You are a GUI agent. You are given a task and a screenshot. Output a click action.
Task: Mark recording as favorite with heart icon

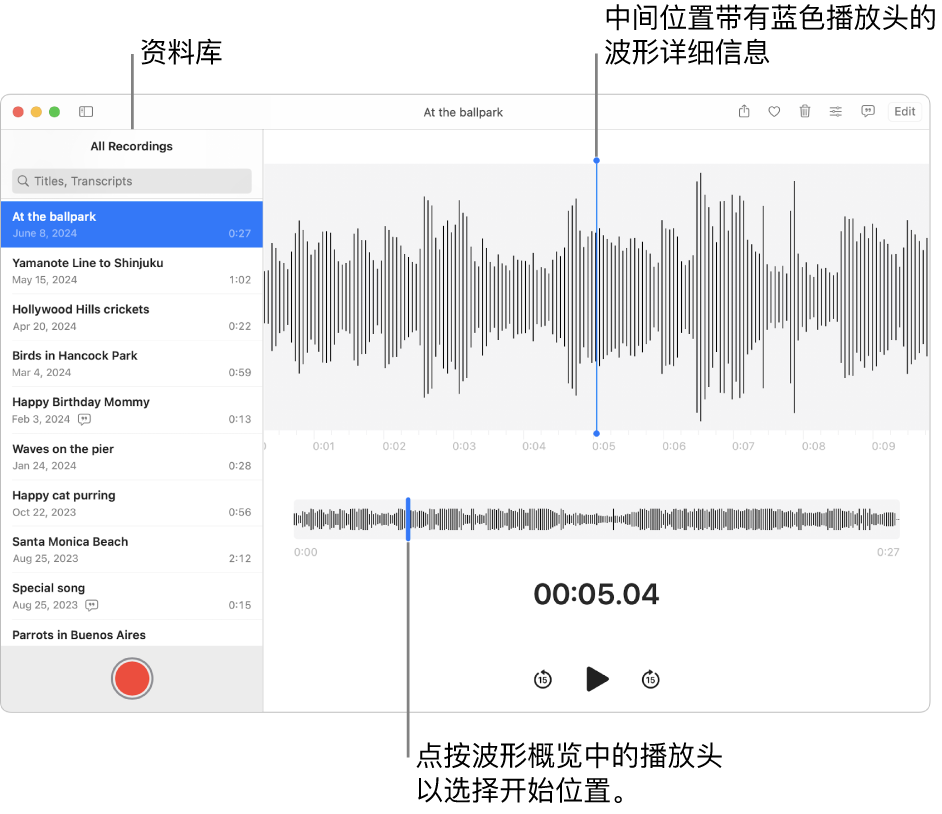coord(774,112)
